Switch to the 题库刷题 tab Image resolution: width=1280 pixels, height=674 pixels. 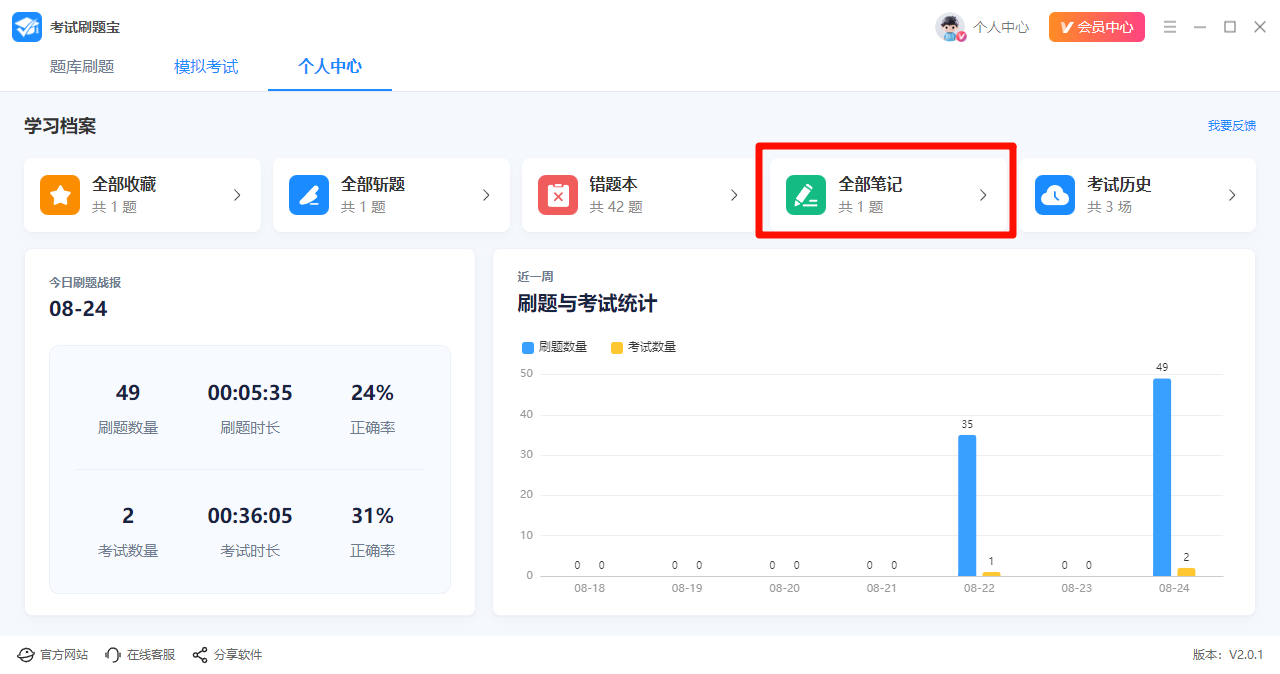pos(82,67)
